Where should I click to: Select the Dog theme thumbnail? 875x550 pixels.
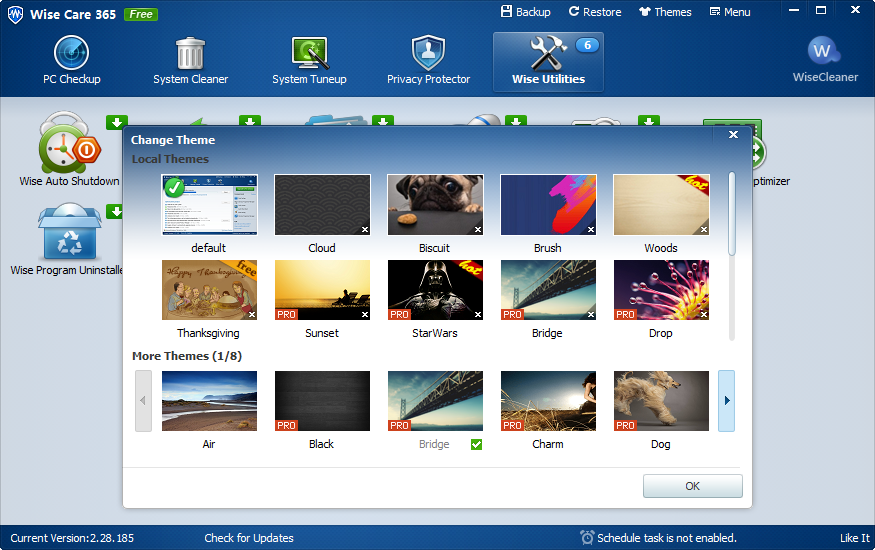[x=661, y=401]
